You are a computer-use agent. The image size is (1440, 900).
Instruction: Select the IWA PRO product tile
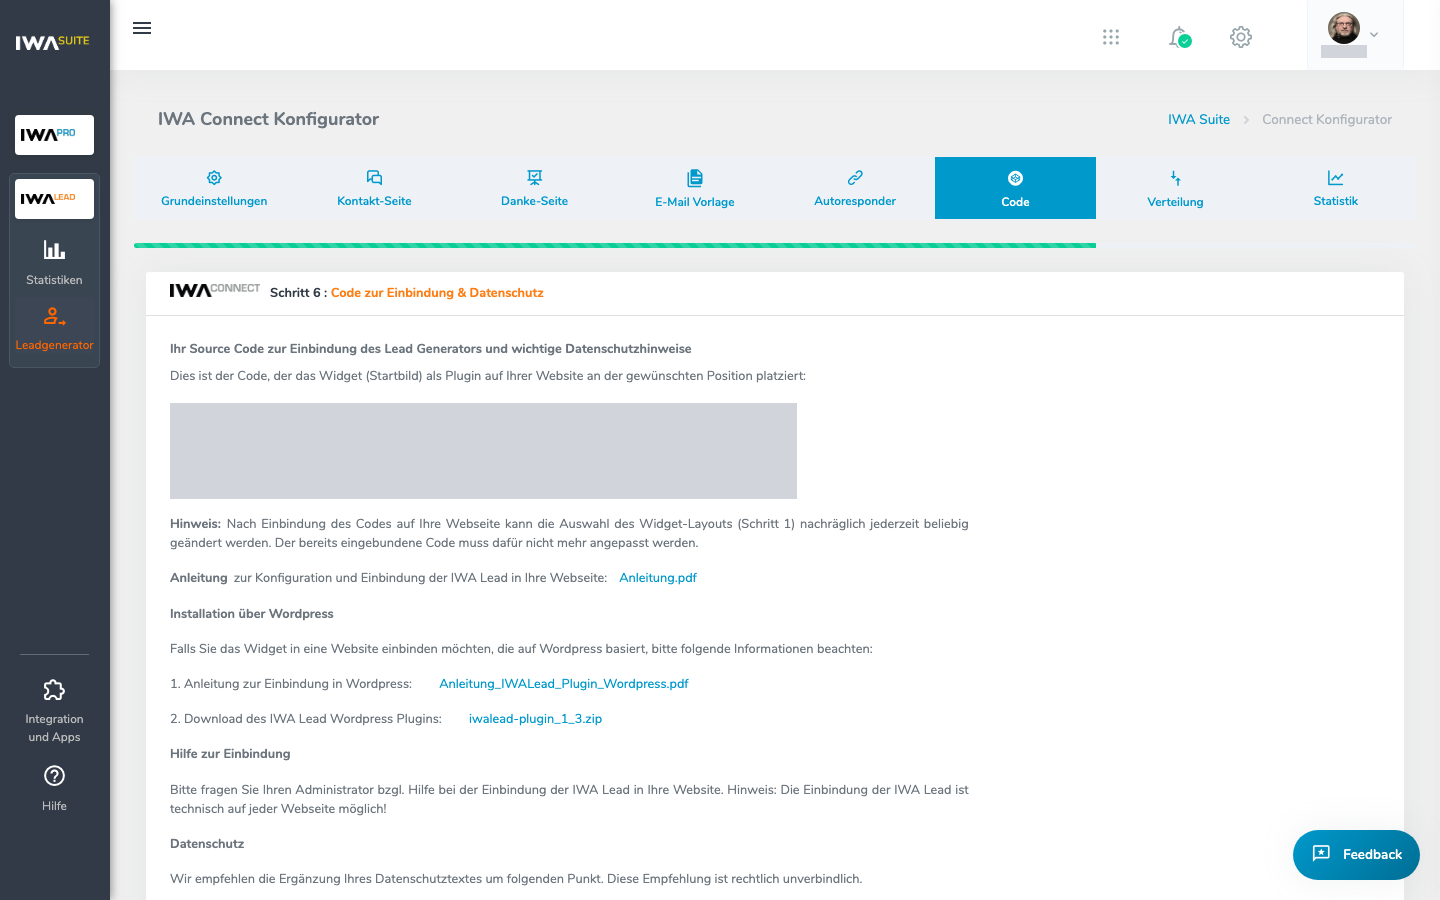54,135
